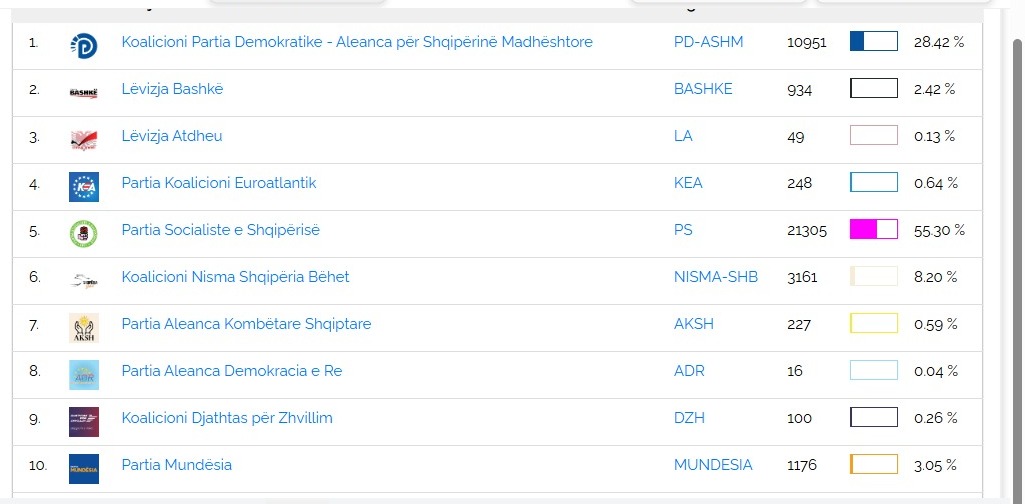Click the Nisma Shqipëria Bëhet logo

point(83,280)
